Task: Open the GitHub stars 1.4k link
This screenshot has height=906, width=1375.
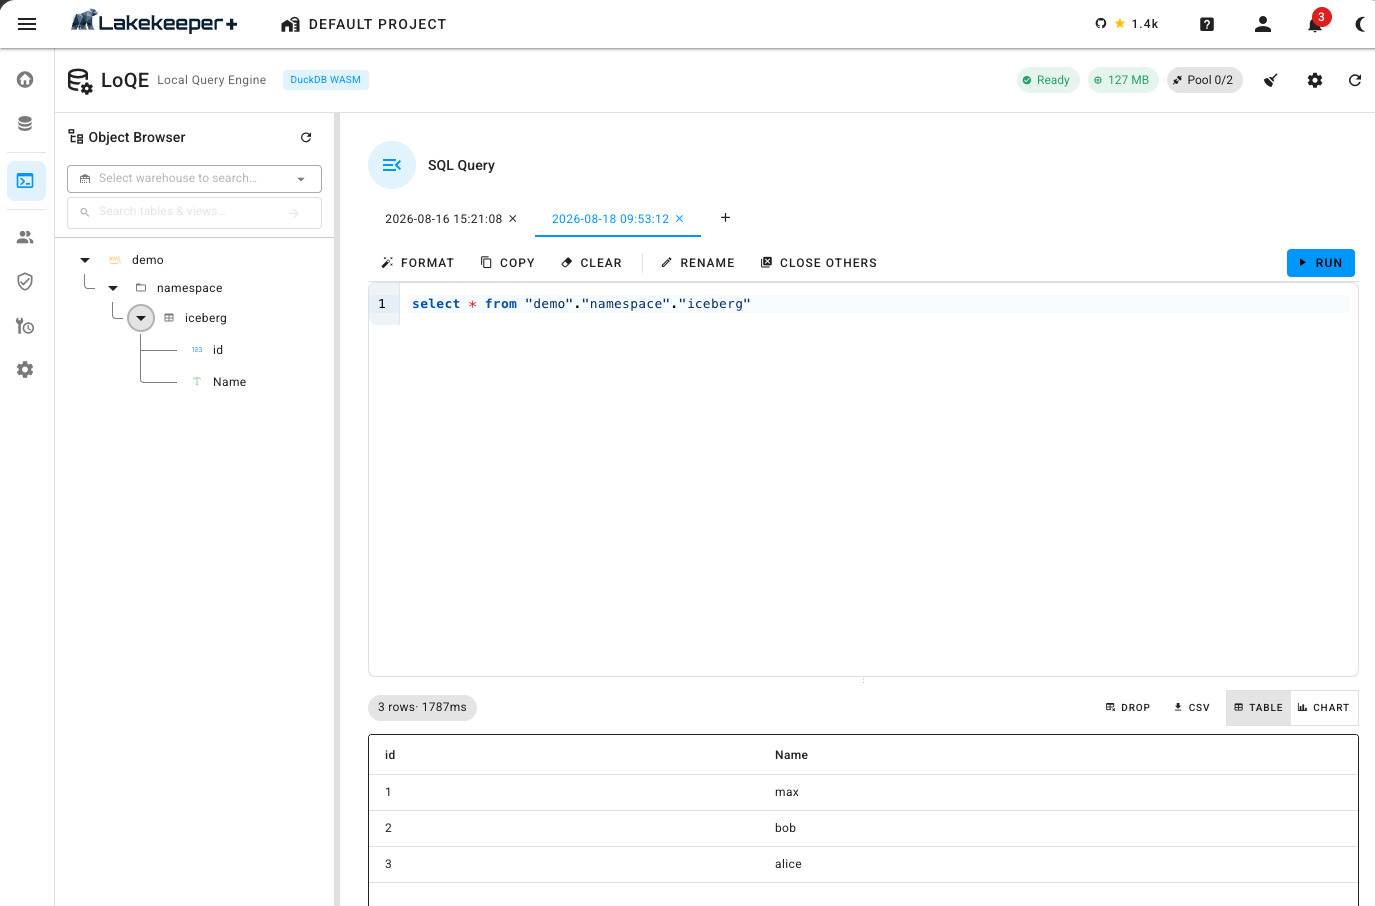Action: coord(1126,24)
